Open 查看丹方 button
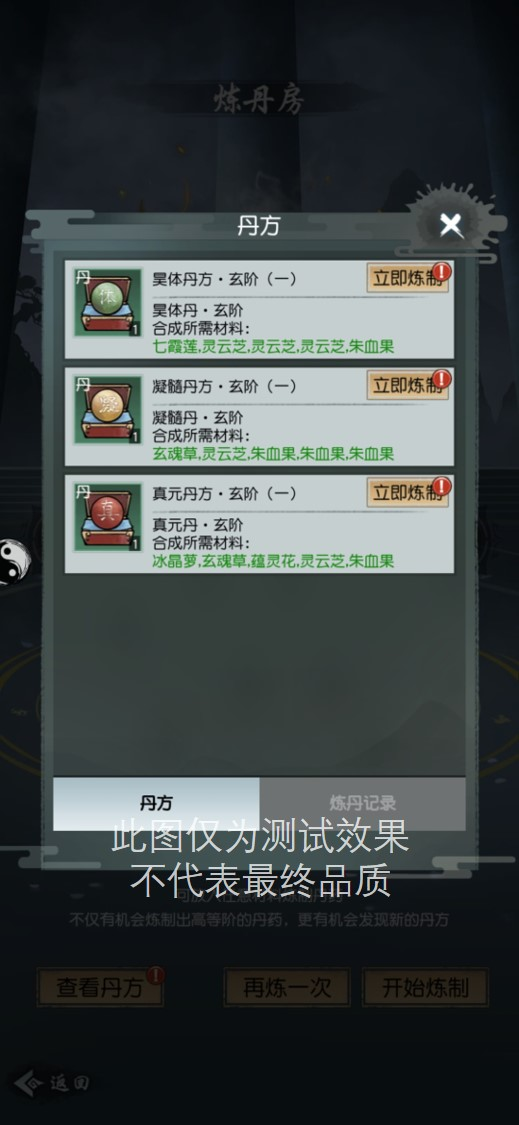The image size is (519, 1125). (x=100, y=988)
